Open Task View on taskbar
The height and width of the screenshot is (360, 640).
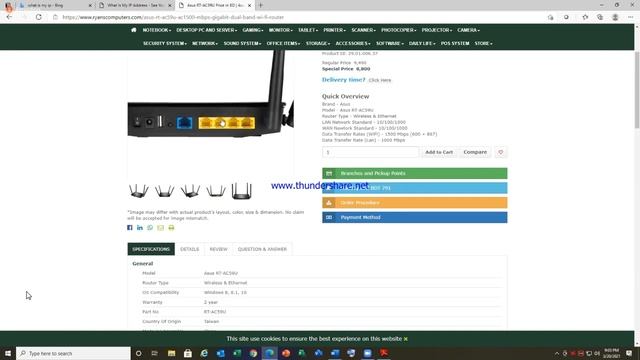coord(155,353)
